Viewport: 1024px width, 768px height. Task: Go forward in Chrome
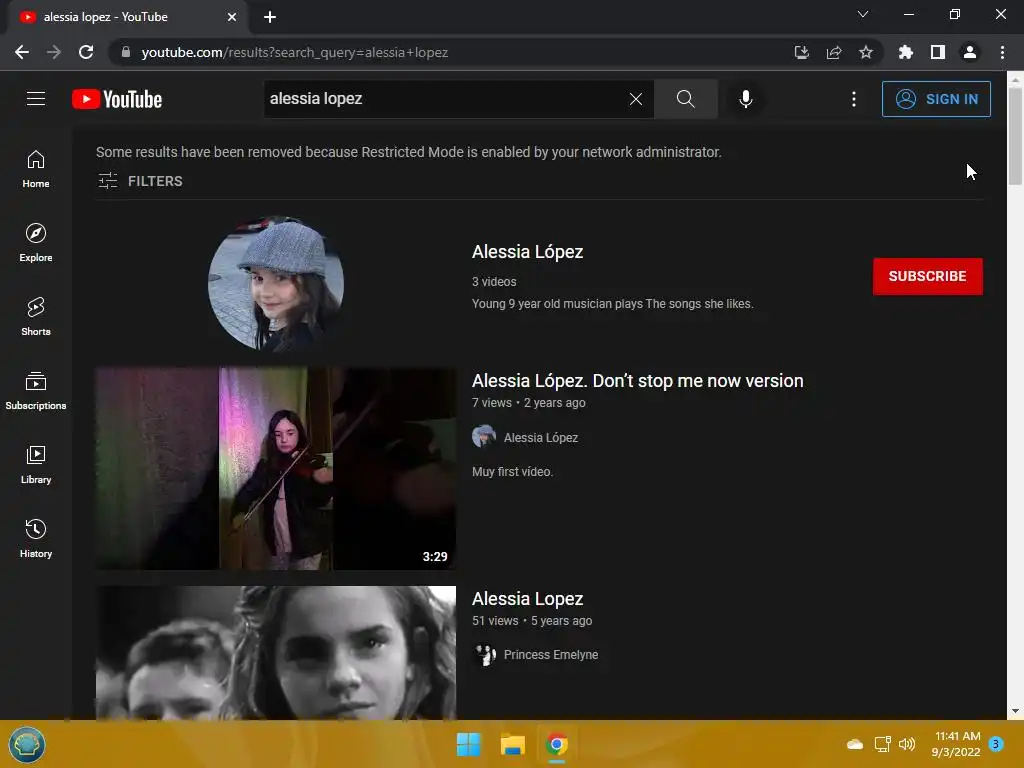[x=54, y=52]
